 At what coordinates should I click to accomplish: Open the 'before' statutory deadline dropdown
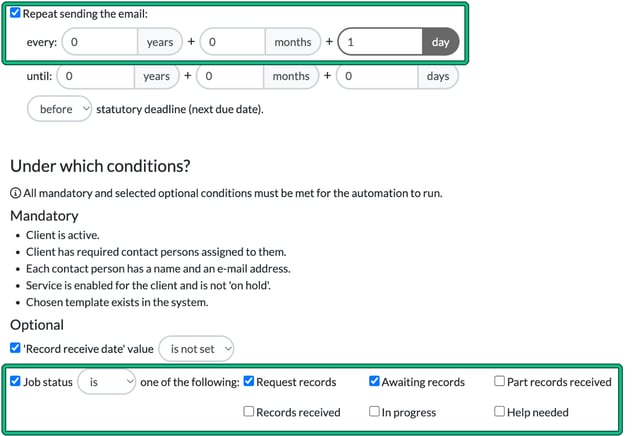coord(59,109)
